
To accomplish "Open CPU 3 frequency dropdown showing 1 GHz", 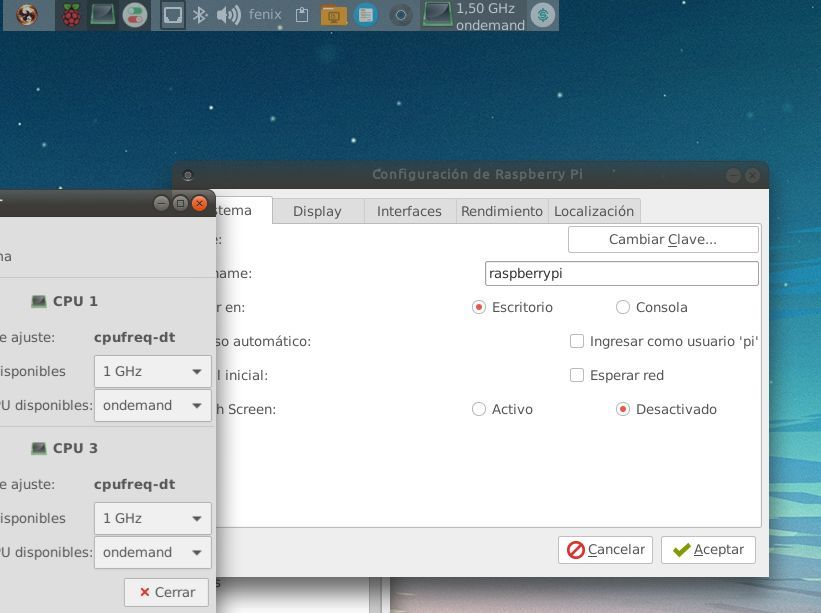I will (x=153, y=519).
